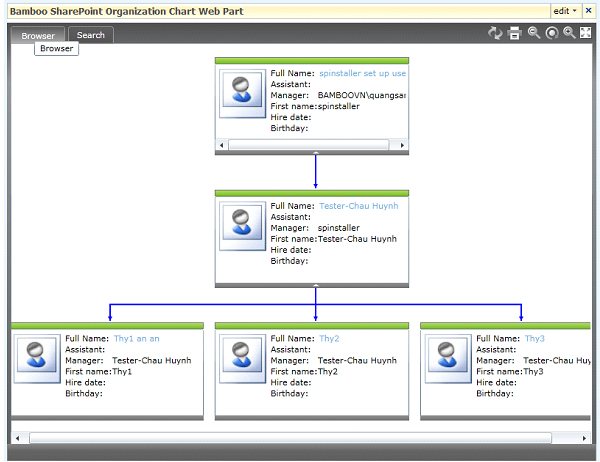600x462 pixels.
Task: Switch to the Search tab
Action: [91, 35]
